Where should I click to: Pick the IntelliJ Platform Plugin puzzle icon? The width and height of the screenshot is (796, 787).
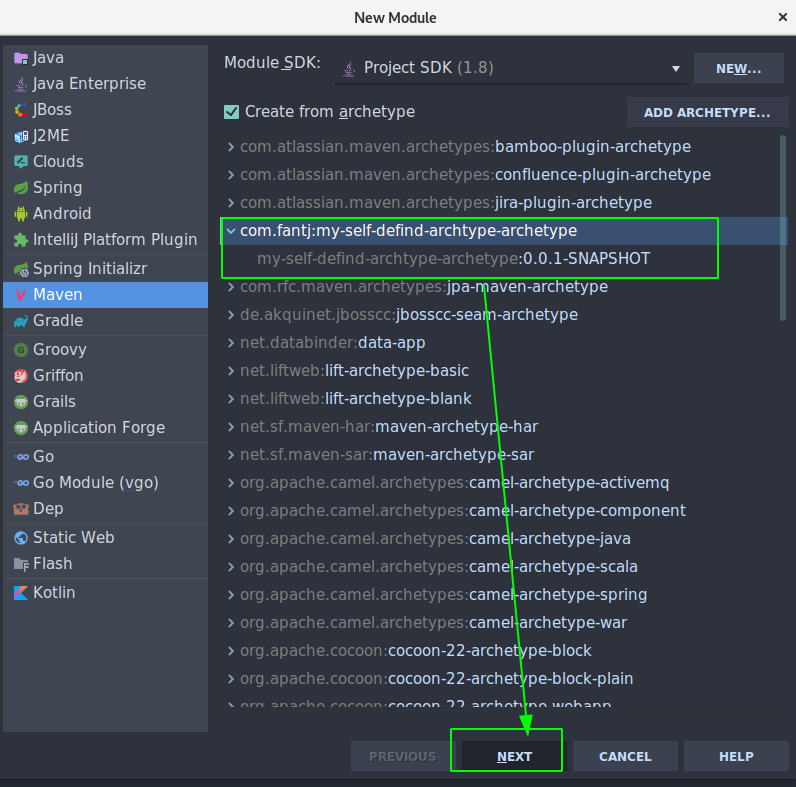[21, 240]
